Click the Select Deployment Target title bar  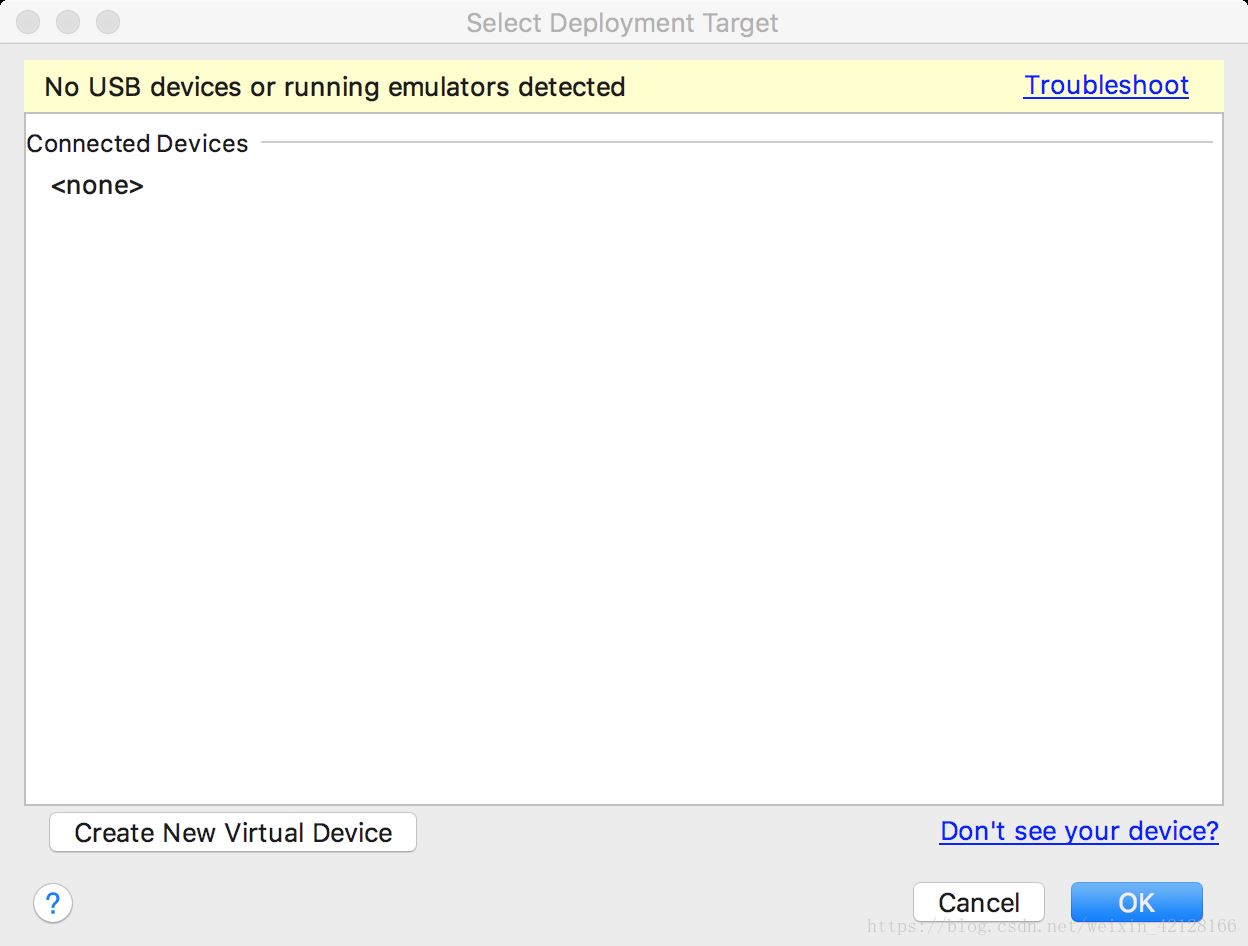[x=622, y=22]
